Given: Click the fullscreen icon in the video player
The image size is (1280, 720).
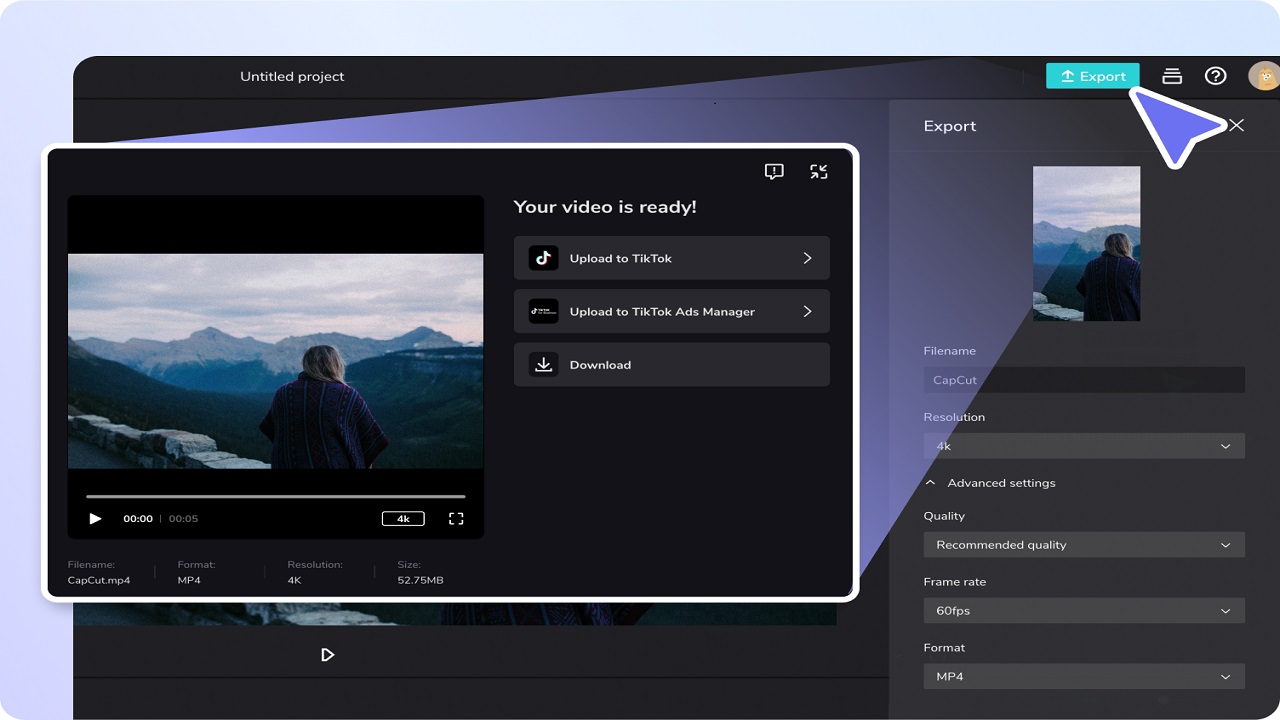Looking at the screenshot, I should pyautogui.click(x=456, y=518).
